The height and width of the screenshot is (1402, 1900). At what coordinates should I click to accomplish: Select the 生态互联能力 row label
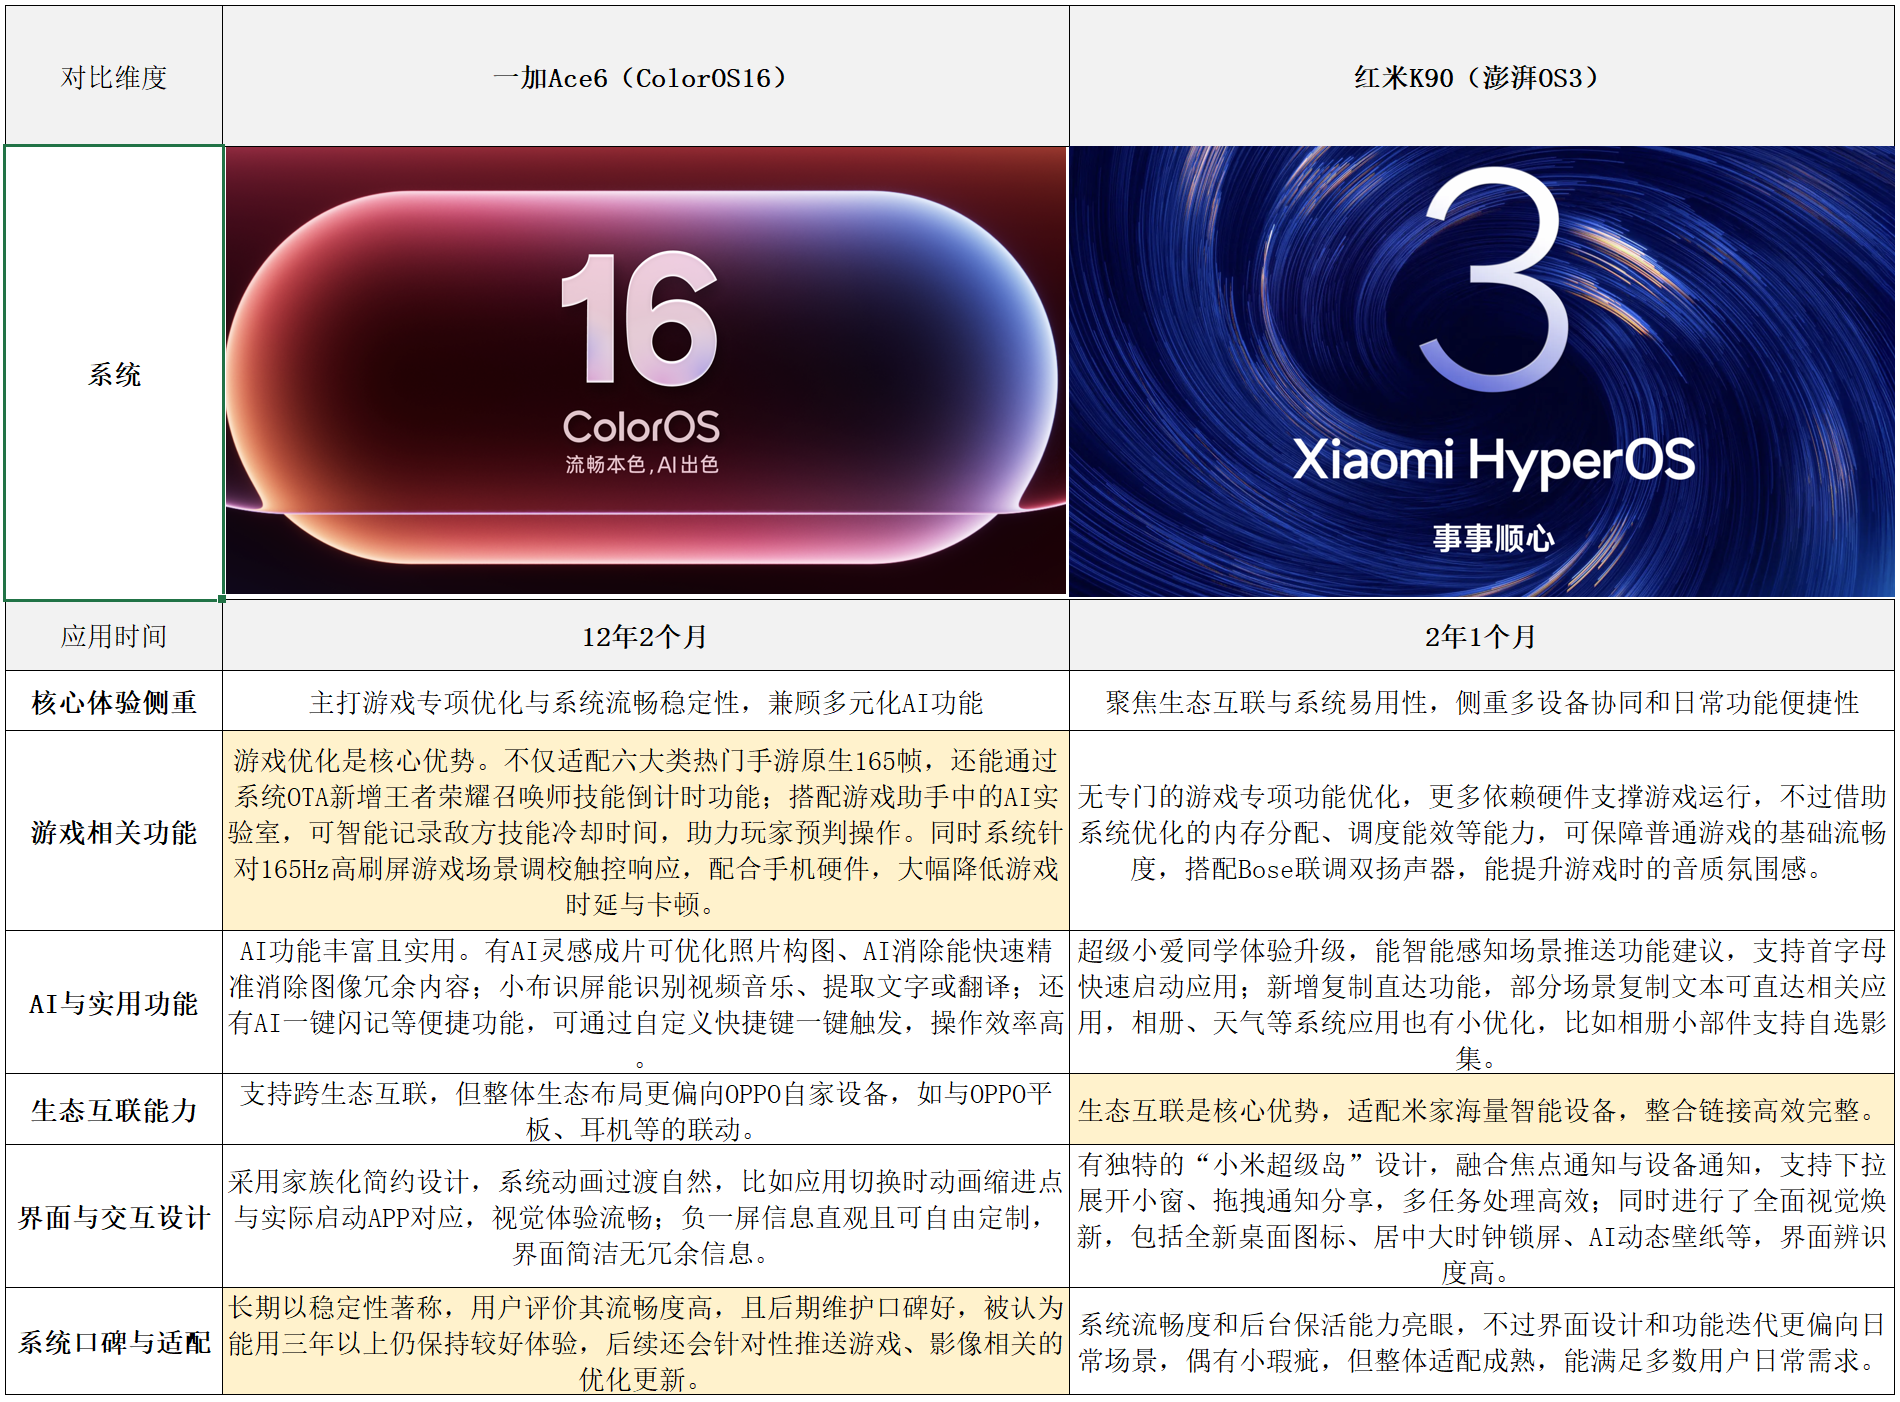(114, 1109)
